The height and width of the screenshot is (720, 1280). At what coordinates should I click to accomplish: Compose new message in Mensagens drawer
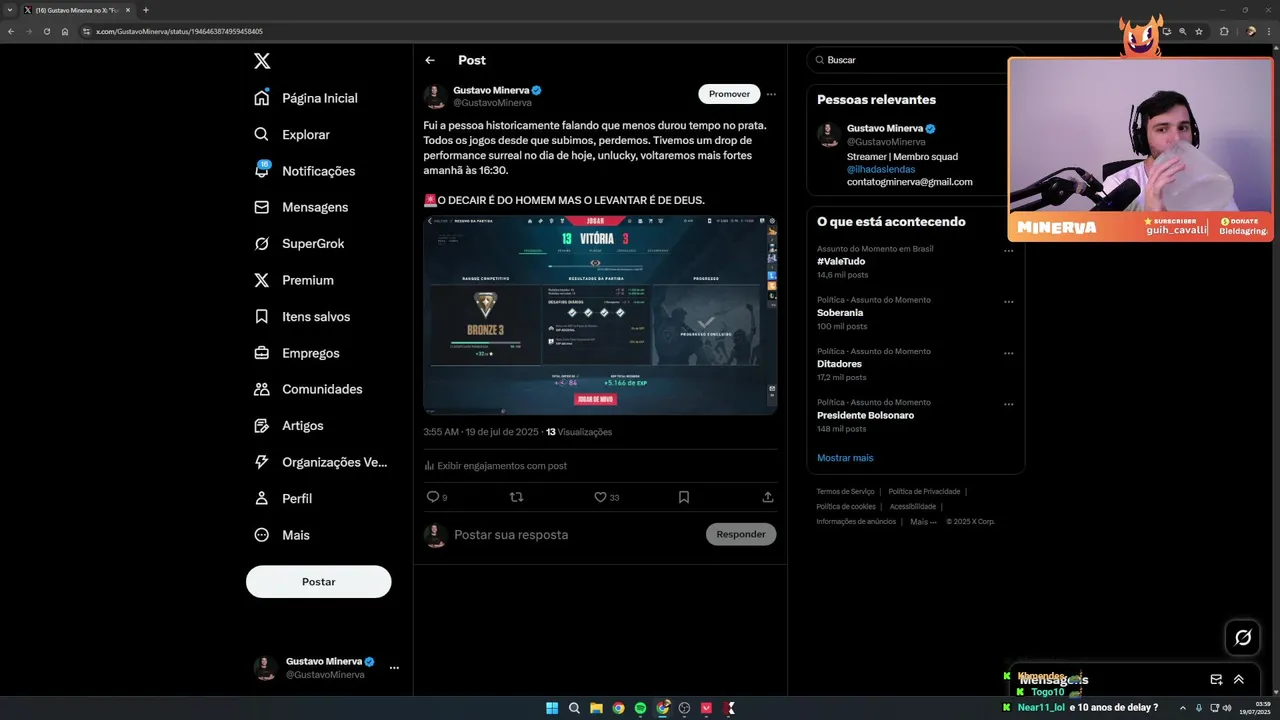point(1216,679)
